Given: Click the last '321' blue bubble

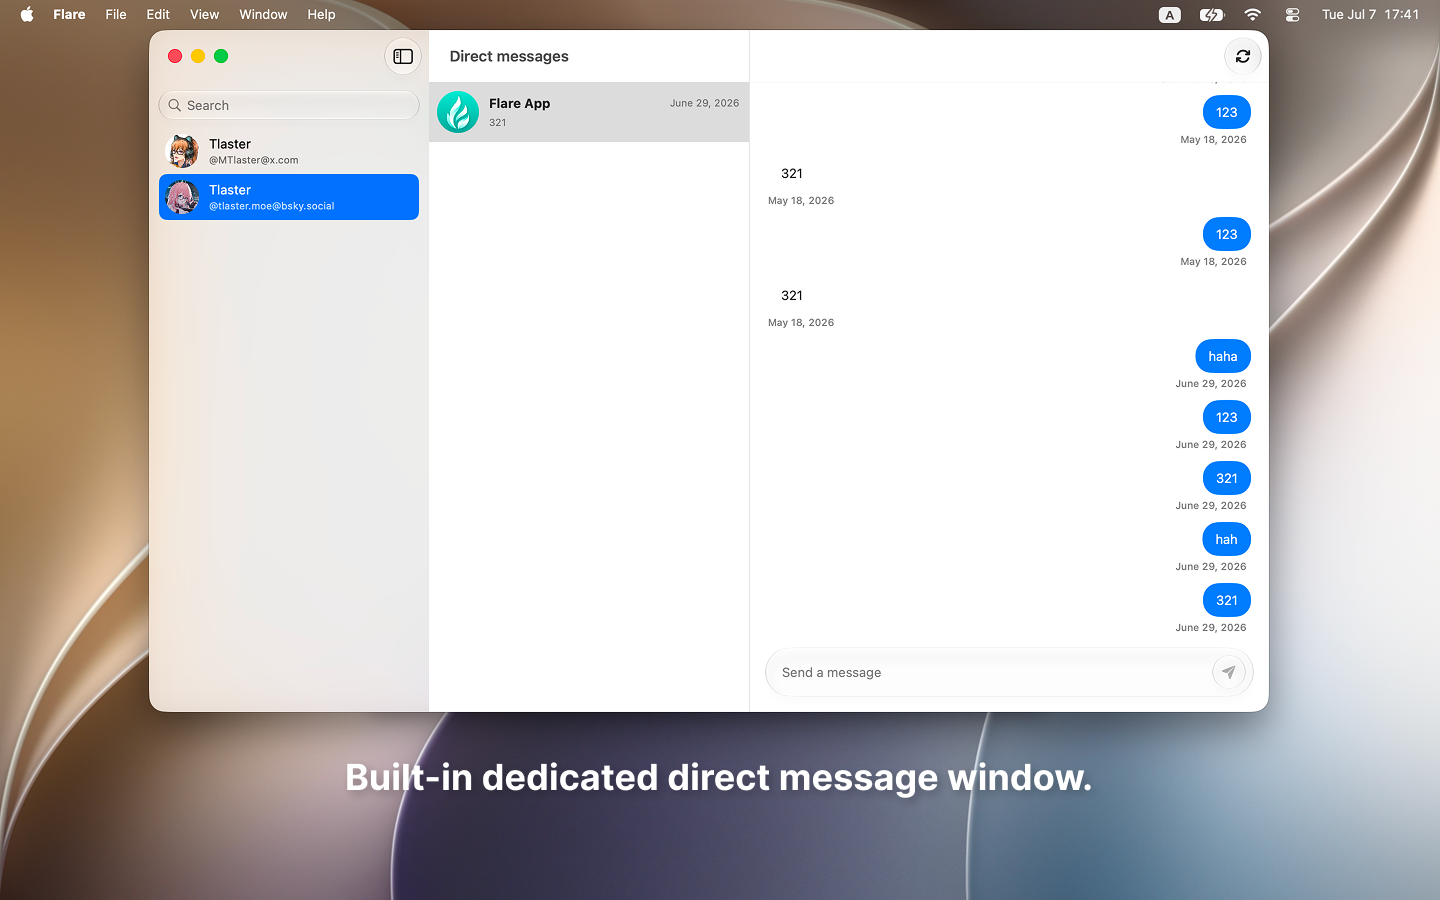Looking at the screenshot, I should [1227, 600].
